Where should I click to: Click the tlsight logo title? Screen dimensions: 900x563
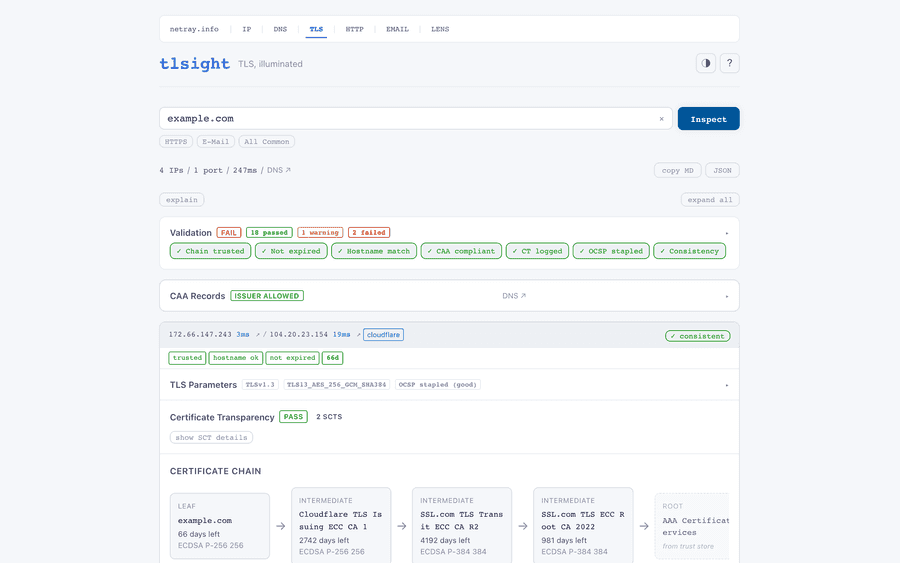tap(195, 63)
